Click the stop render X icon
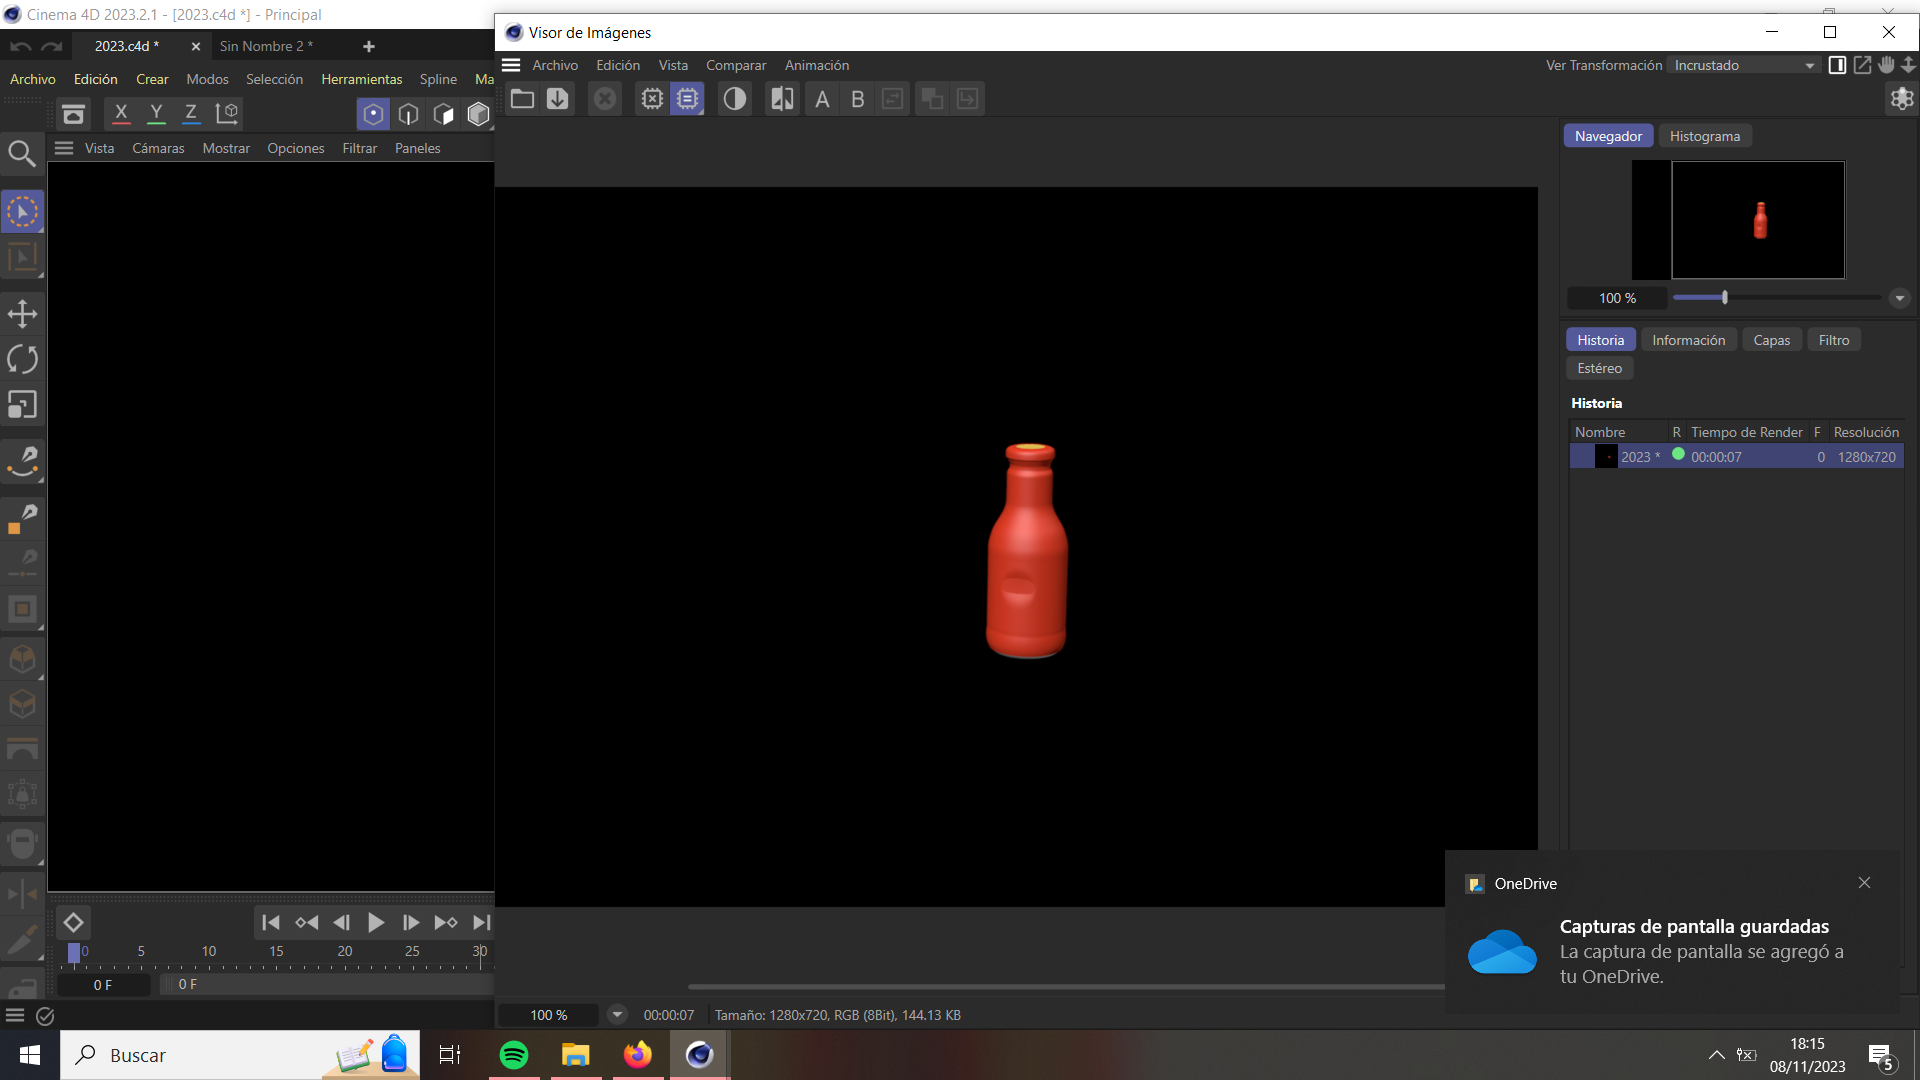1920x1080 pixels. 605,99
